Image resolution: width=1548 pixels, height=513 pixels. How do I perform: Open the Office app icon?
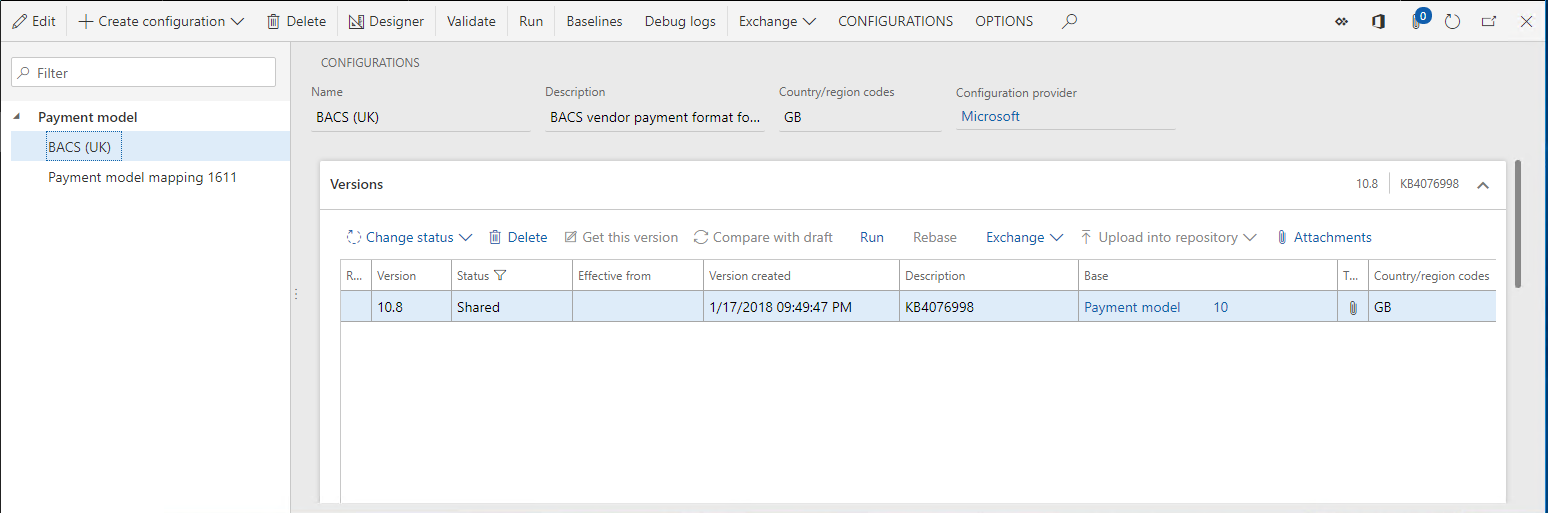click(1379, 22)
